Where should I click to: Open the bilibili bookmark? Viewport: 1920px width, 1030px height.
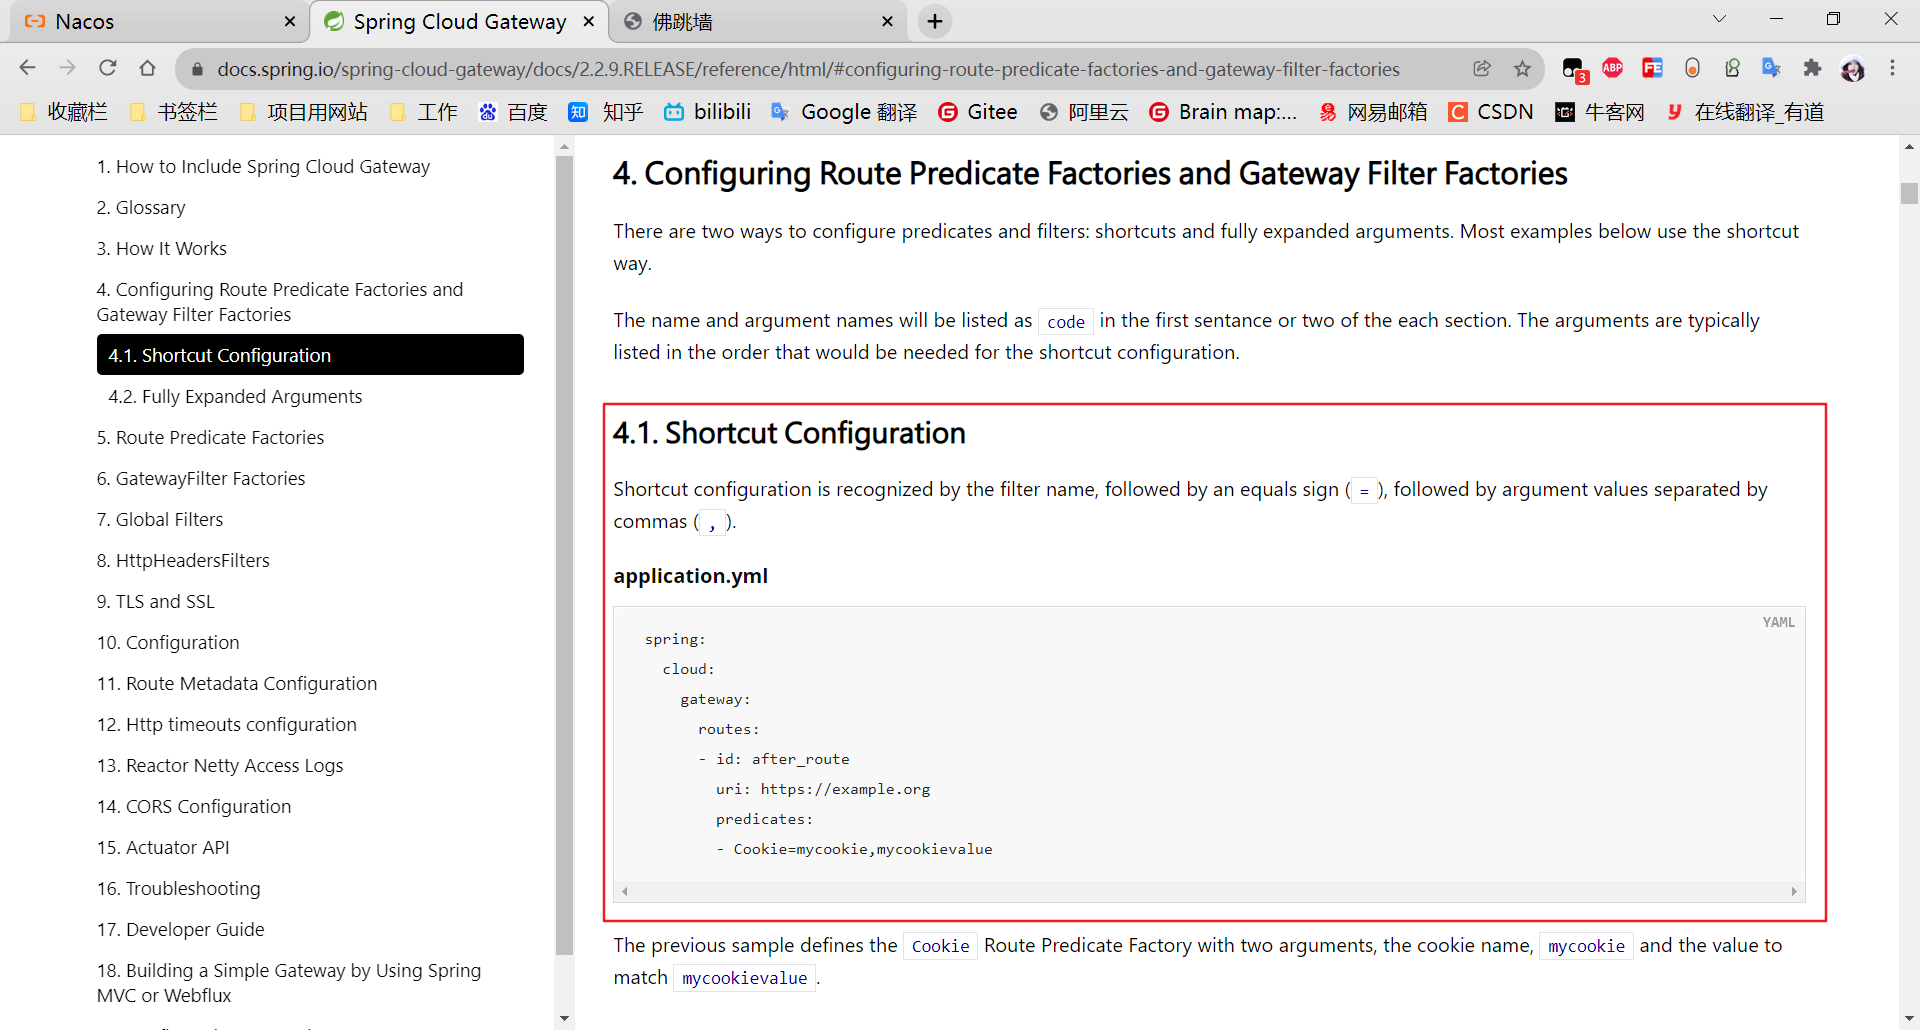[708, 112]
